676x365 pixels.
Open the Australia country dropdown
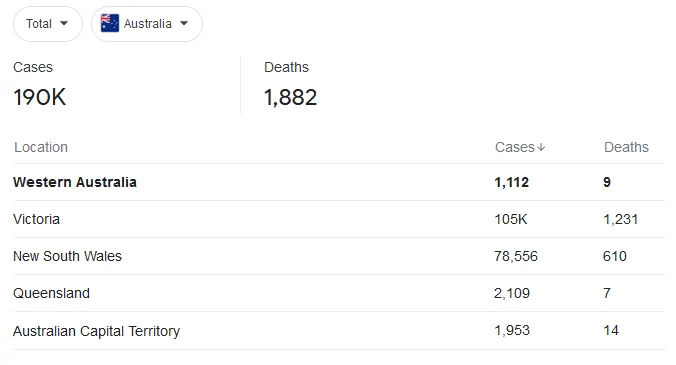coord(147,24)
